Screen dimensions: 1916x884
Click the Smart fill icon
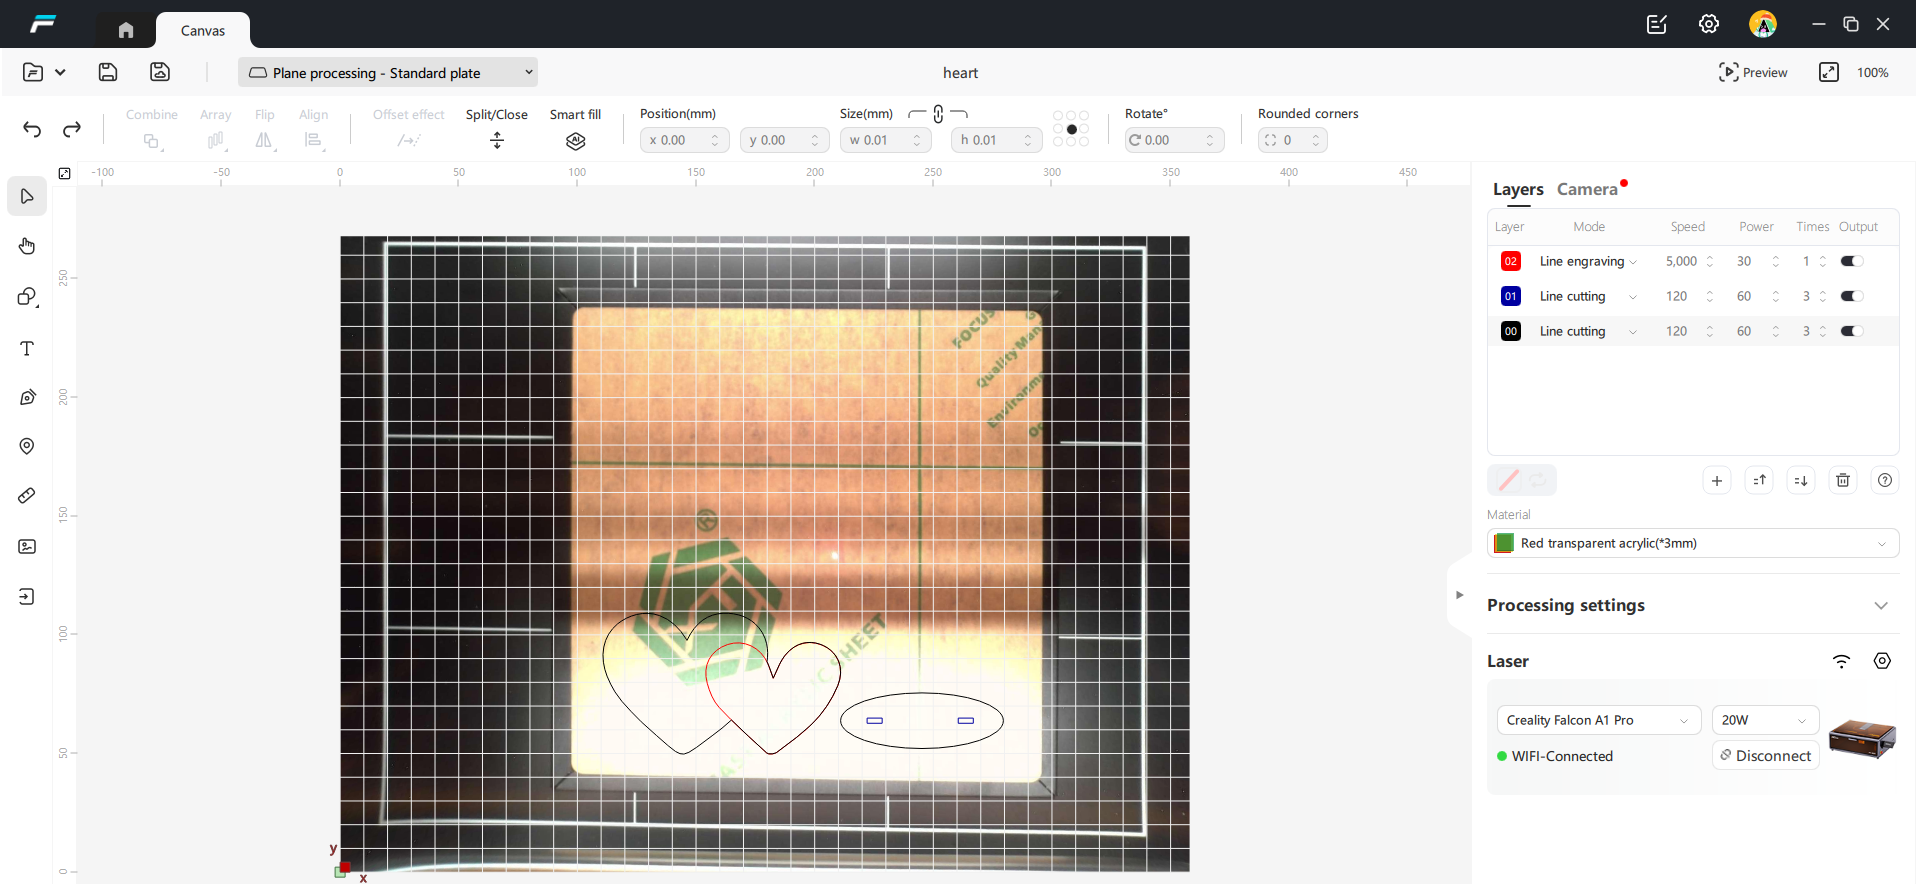575,141
